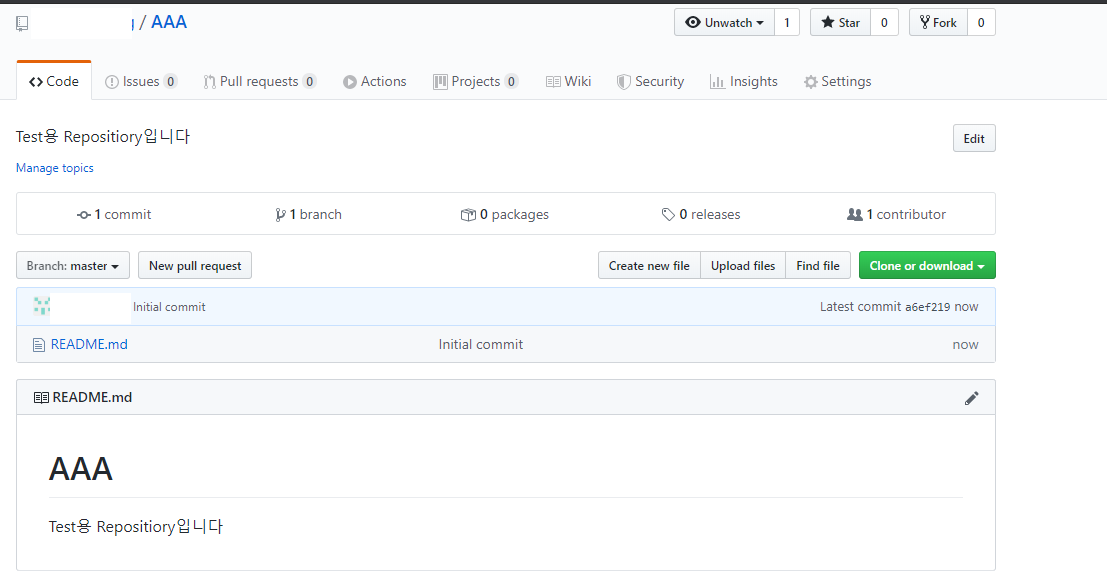Show the 1 contributor page
This screenshot has height=572, width=1107.
(x=896, y=214)
